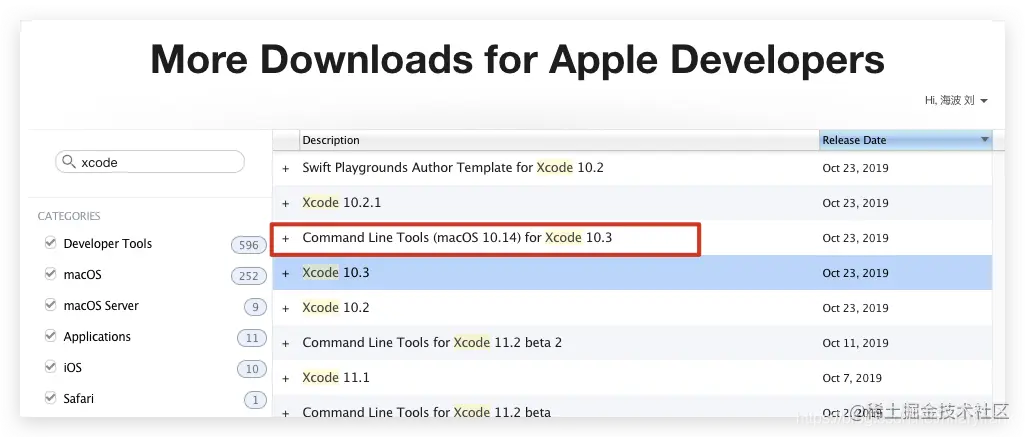
Task: Sort by Release Date column
Action: [x=905, y=140]
